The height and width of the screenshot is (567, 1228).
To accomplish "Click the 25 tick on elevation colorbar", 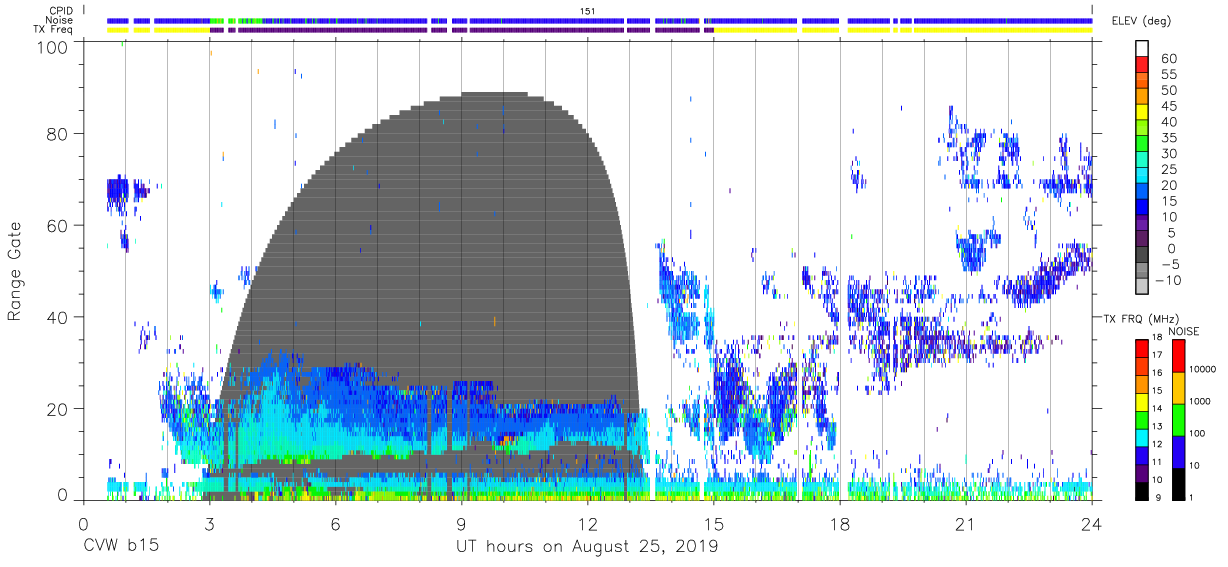I will click(x=1168, y=170).
